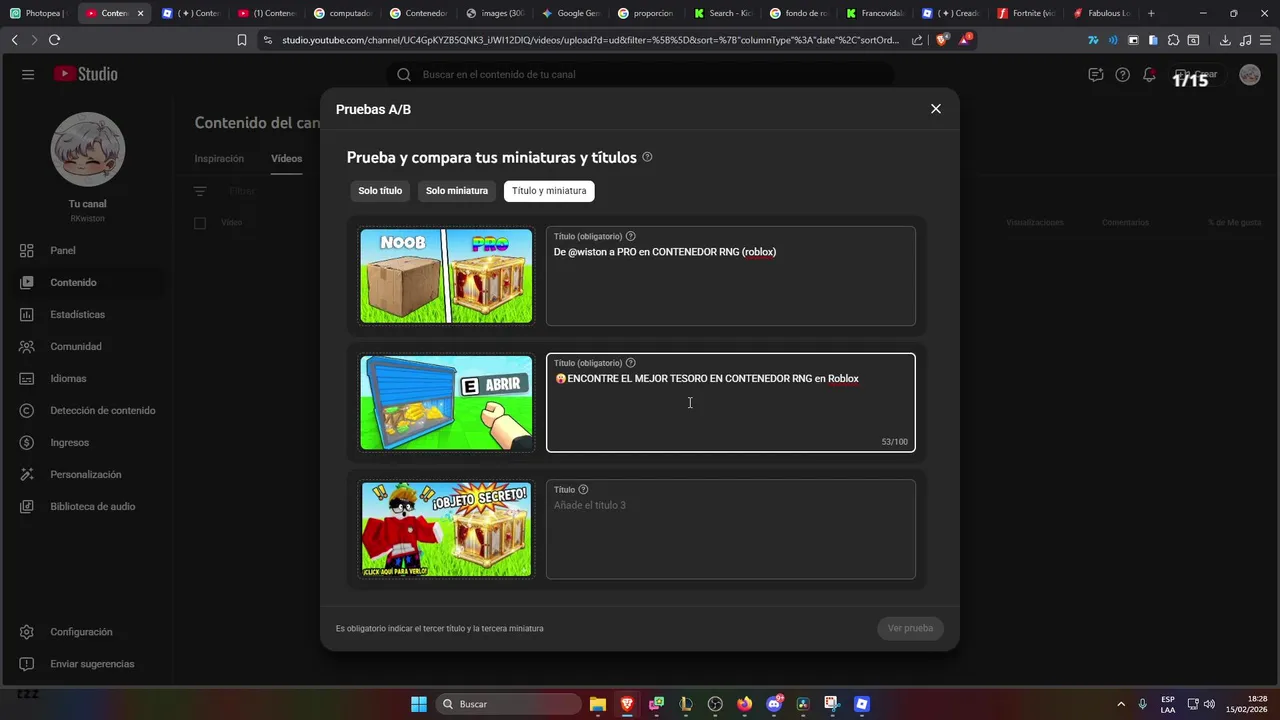Close the Pruebas A/B dialog
The width and height of the screenshot is (1280, 720).
[x=936, y=109]
